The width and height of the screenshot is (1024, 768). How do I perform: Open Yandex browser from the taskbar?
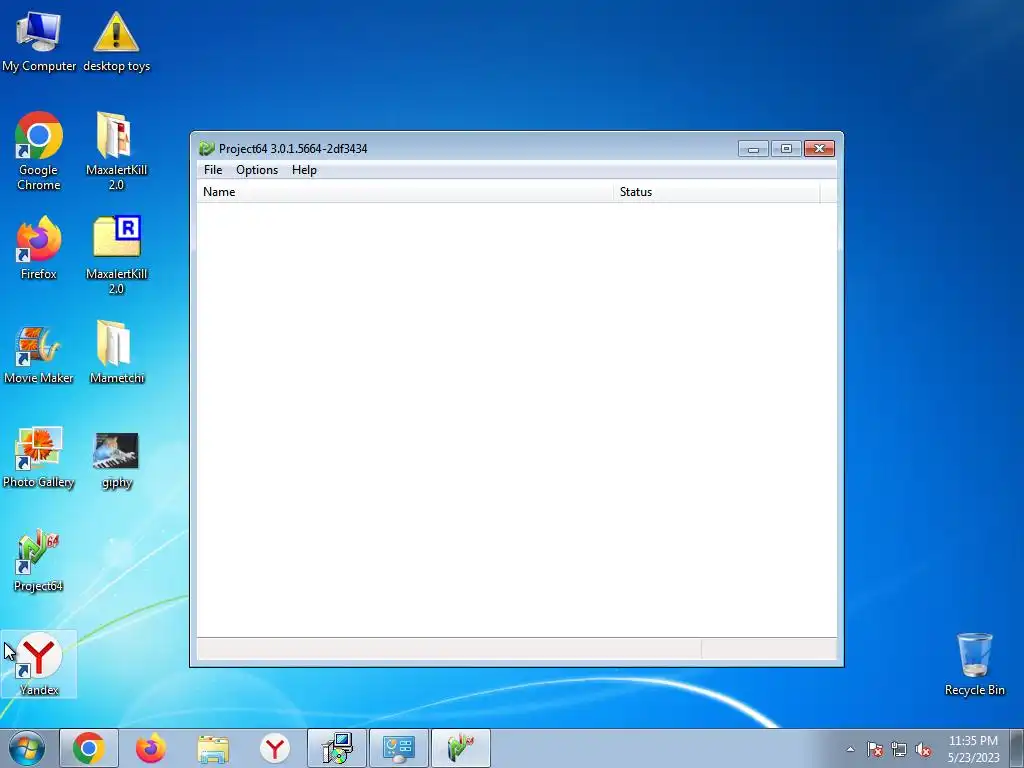(x=275, y=748)
